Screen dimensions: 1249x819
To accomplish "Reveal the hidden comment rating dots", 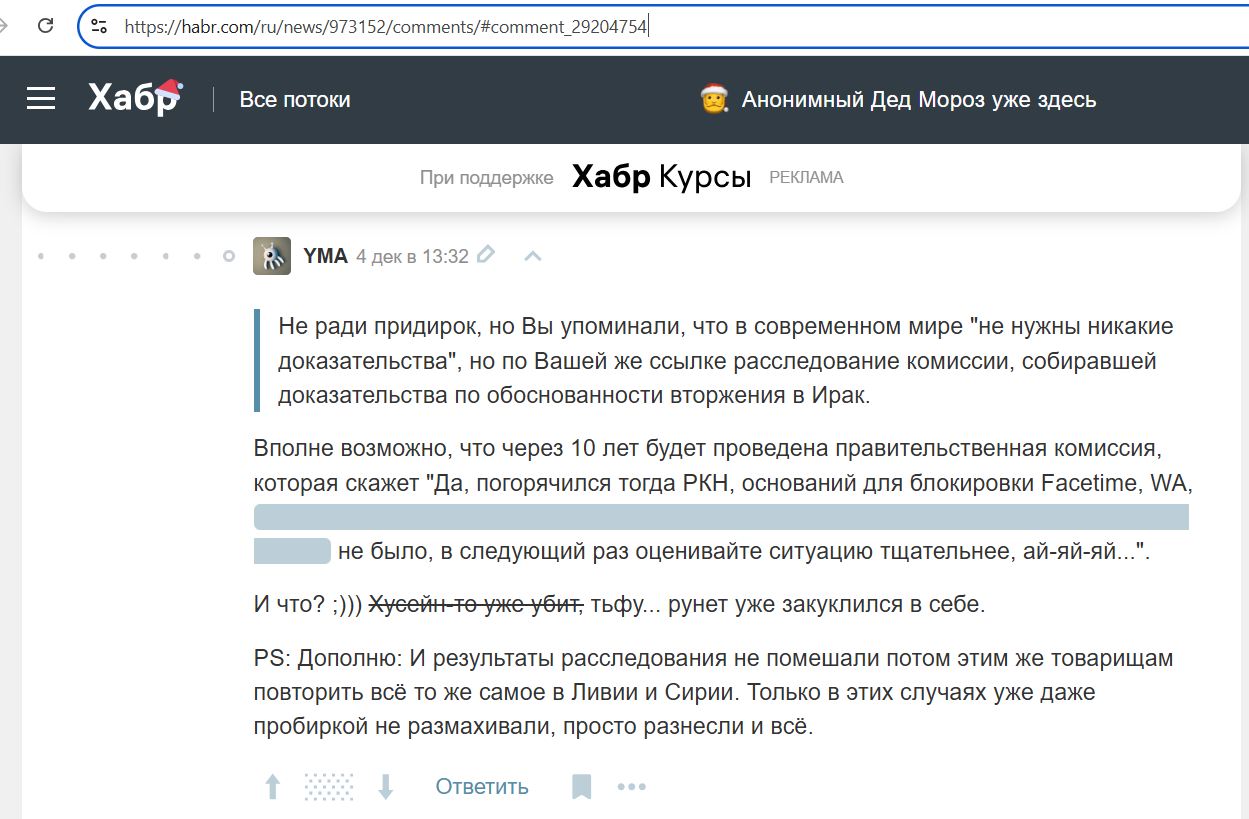I will pos(327,786).
